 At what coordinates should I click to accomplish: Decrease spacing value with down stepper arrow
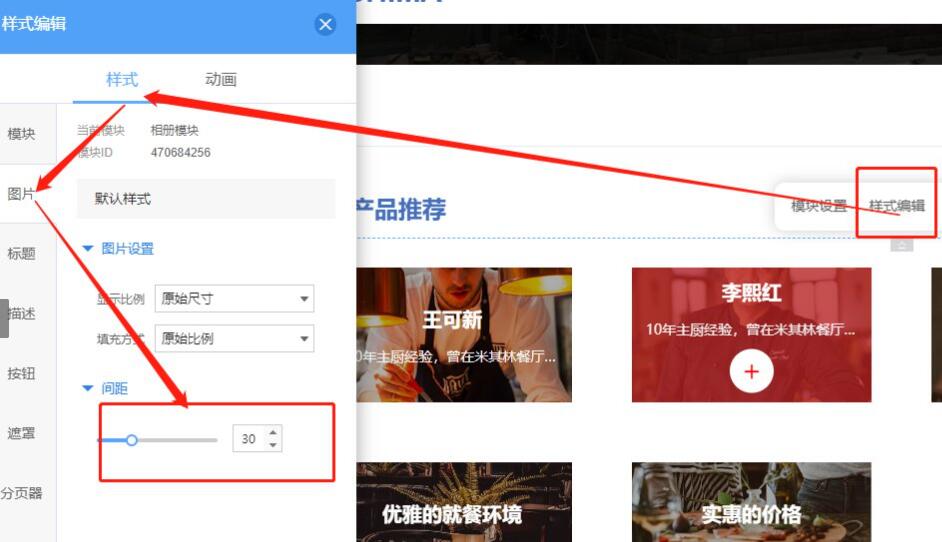pyautogui.click(x=273, y=445)
